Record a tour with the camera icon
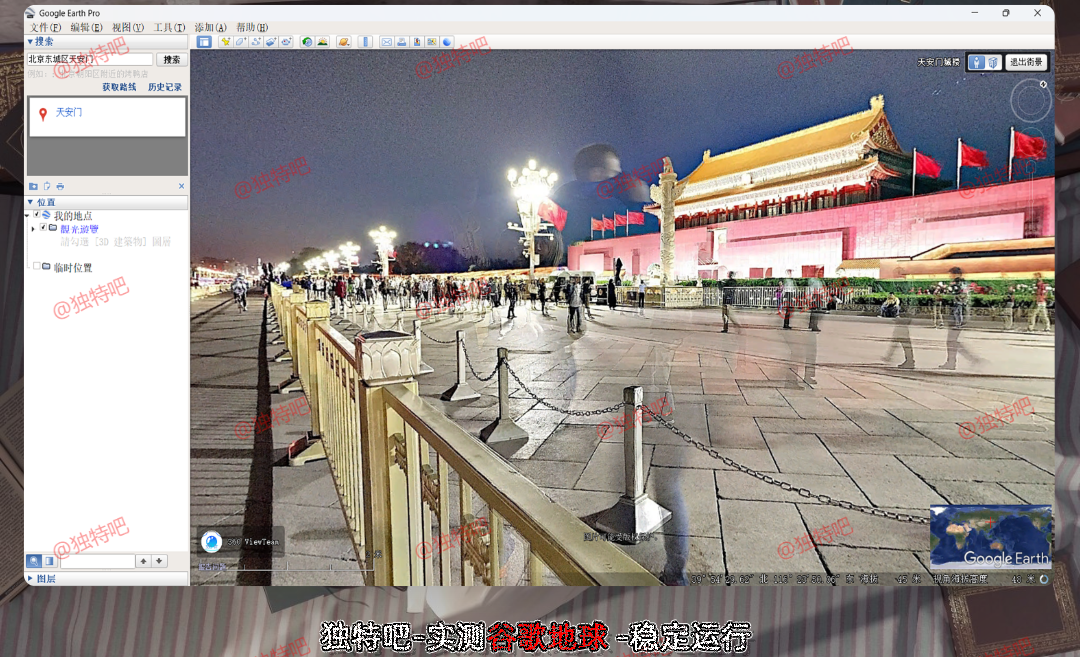This screenshot has width=1080, height=657. click(286, 42)
